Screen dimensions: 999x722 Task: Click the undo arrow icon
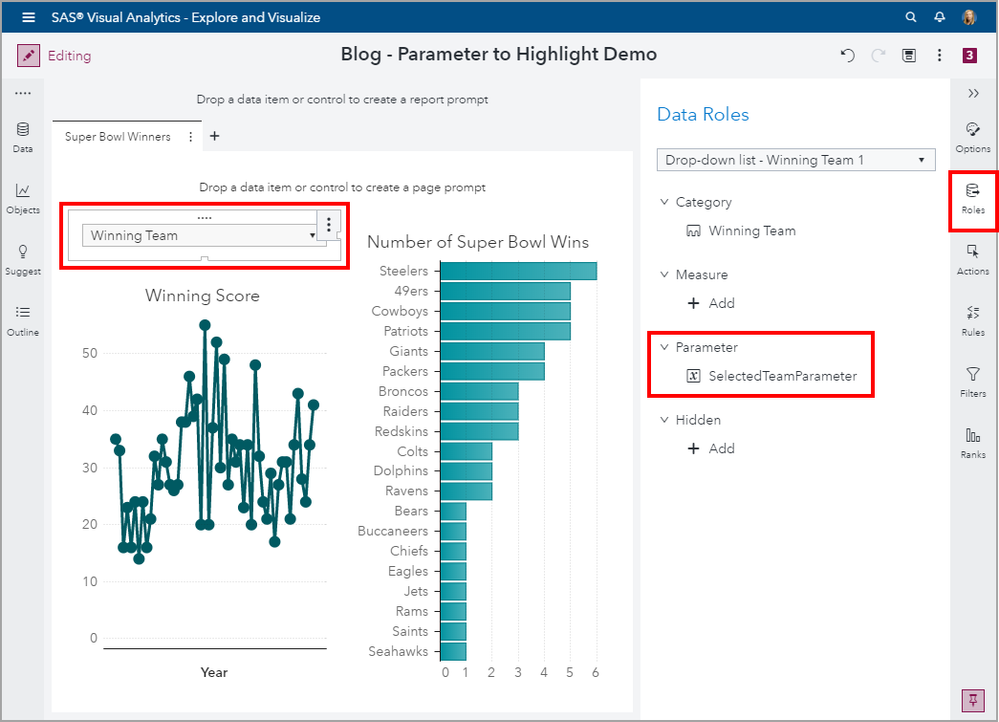tap(848, 56)
